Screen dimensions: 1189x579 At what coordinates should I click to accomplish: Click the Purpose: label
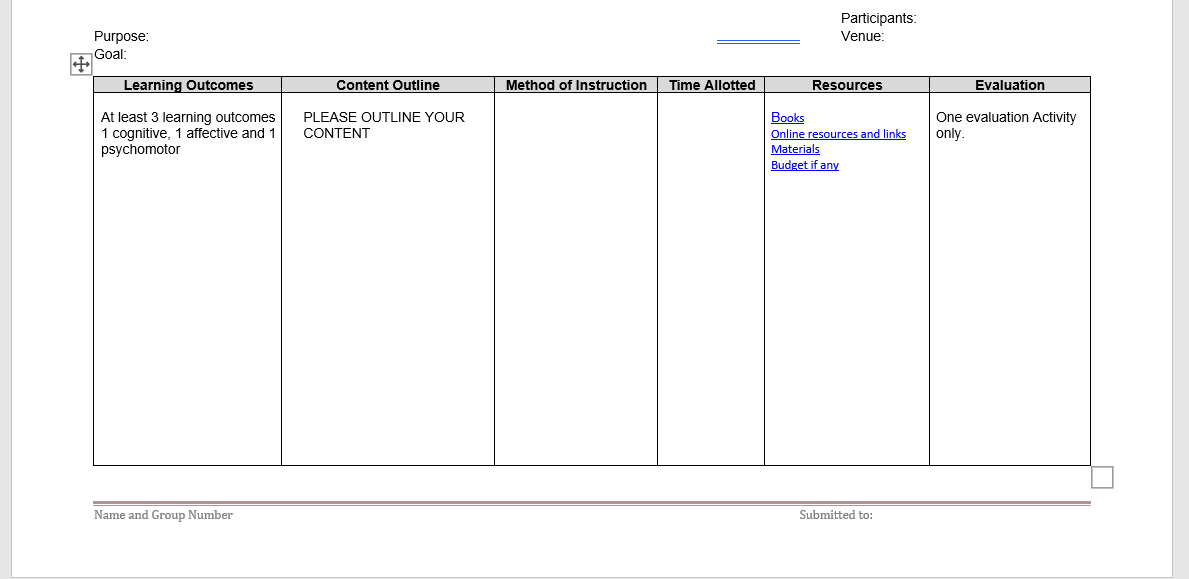121,36
